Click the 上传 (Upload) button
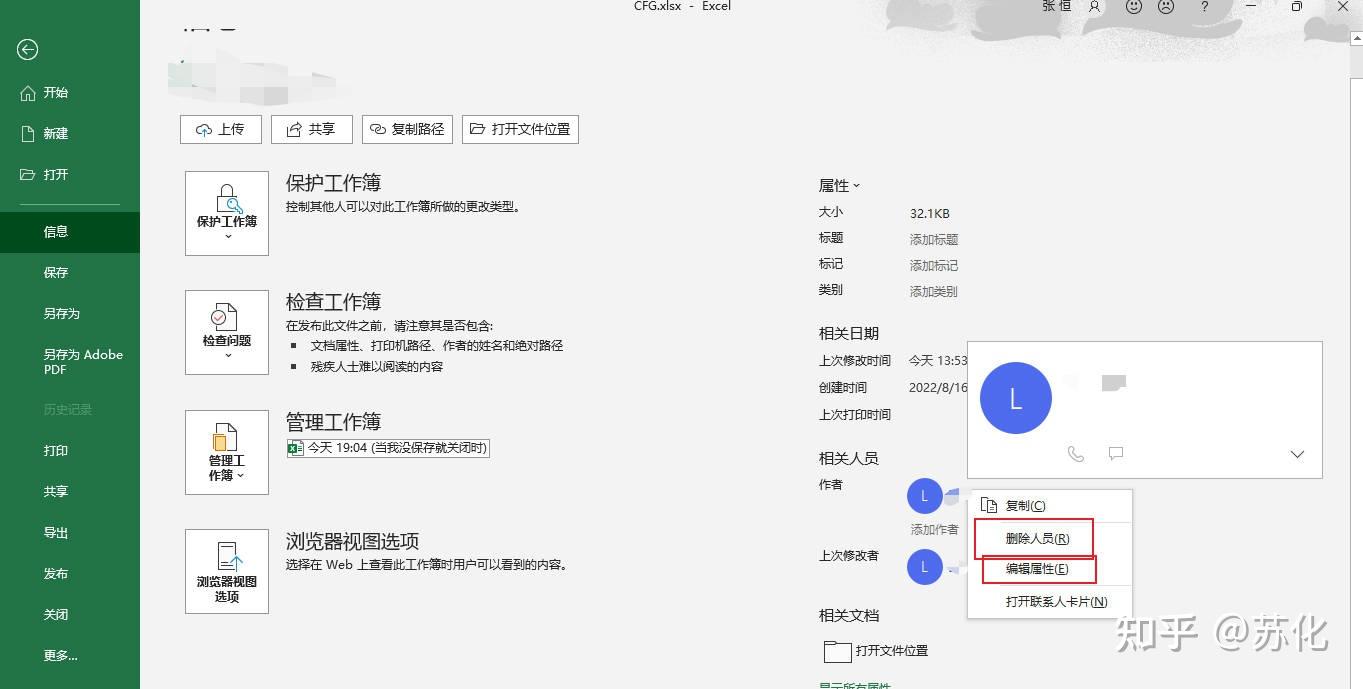Image resolution: width=1363 pixels, height=689 pixels. (220, 129)
